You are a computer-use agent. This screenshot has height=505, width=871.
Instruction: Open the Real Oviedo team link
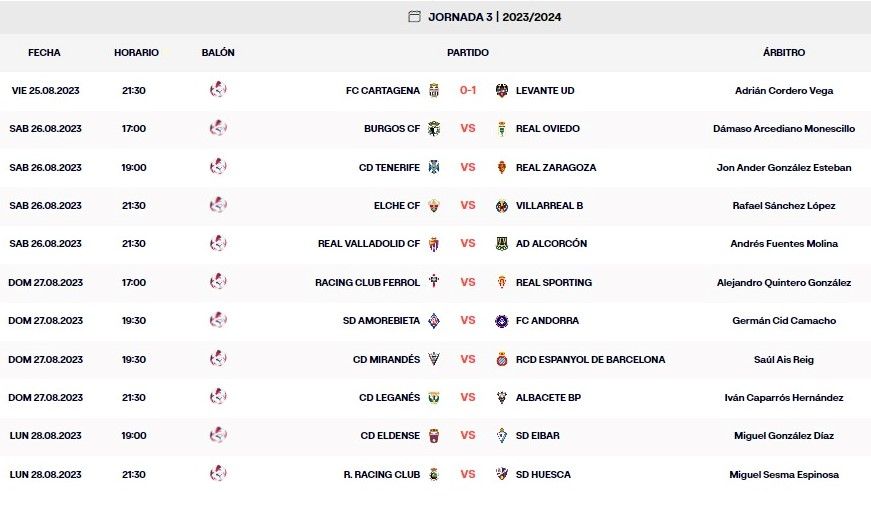pyautogui.click(x=547, y=129)
